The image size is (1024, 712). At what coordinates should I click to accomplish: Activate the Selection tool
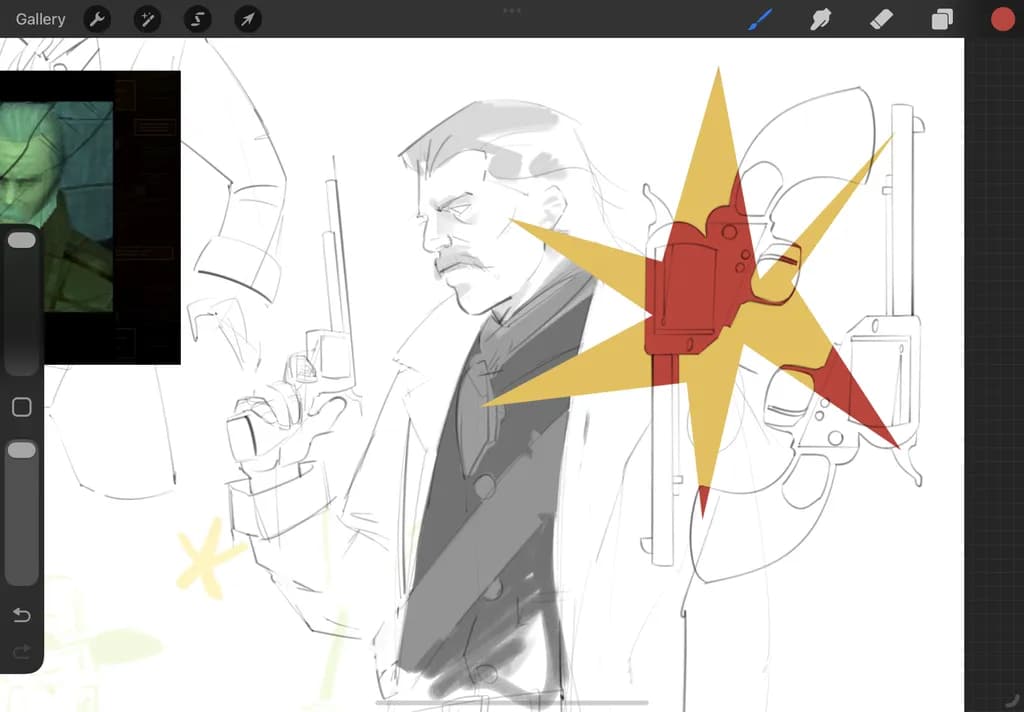pos(197,20)
